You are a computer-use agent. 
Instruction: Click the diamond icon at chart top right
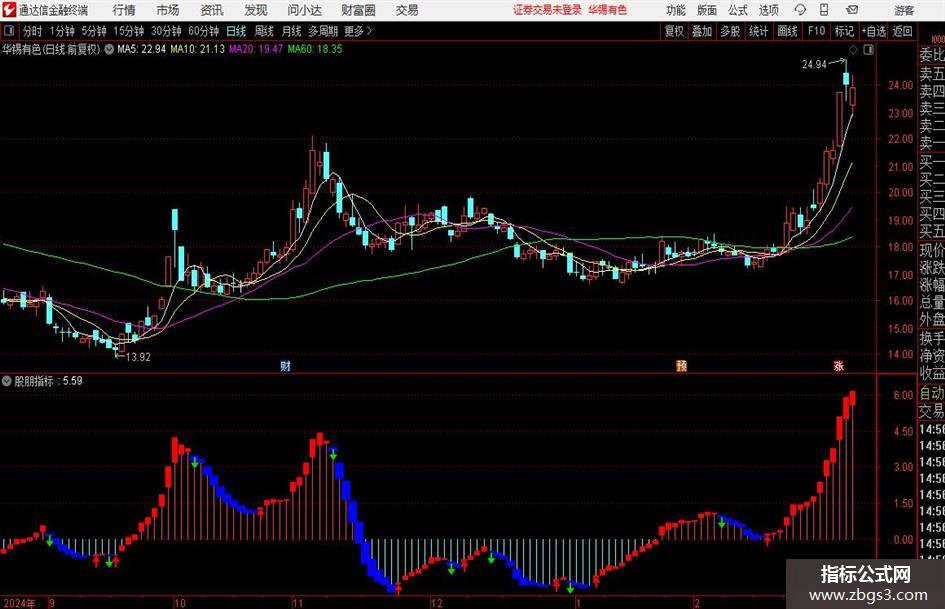click(x=853, y=49)
